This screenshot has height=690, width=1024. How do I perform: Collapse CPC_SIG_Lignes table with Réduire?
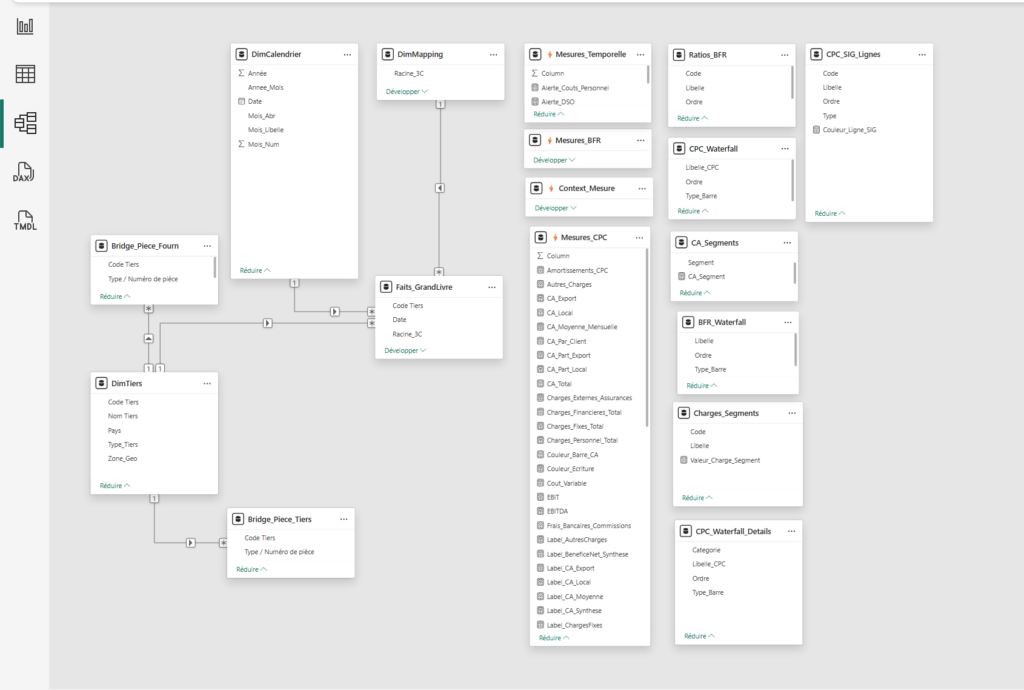point(829,213)
